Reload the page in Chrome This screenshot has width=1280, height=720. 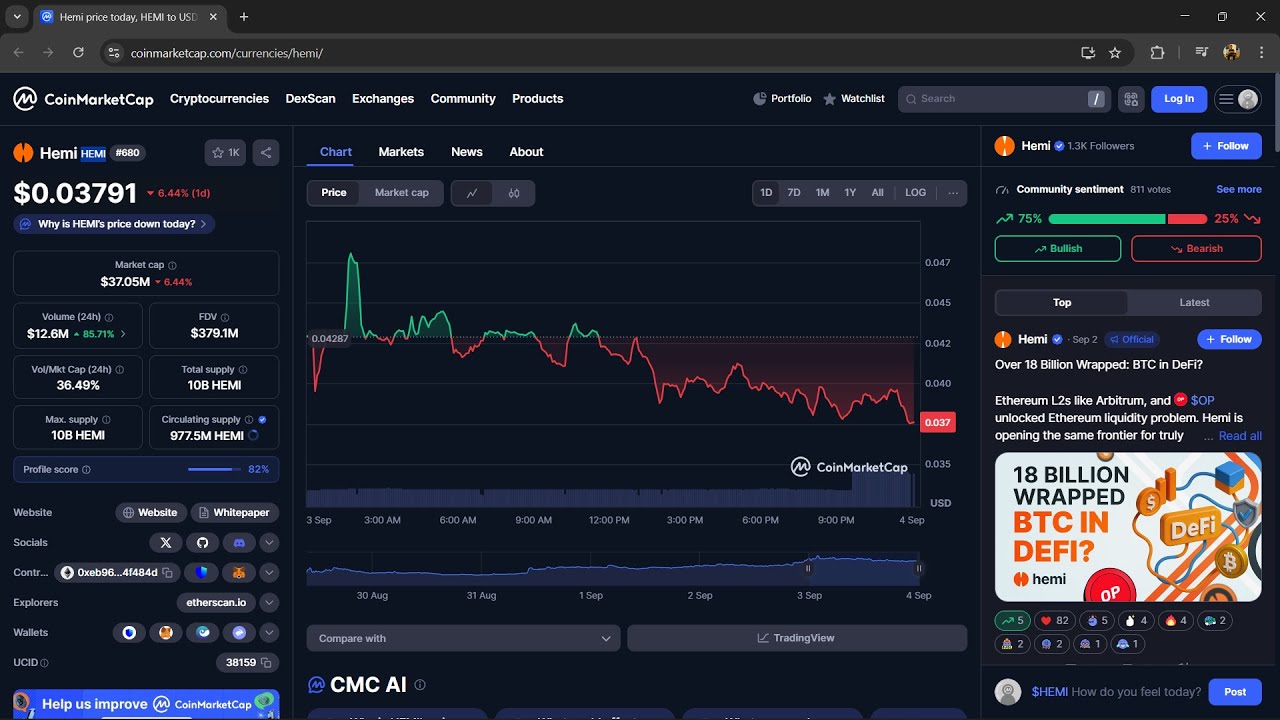point(78,52)
